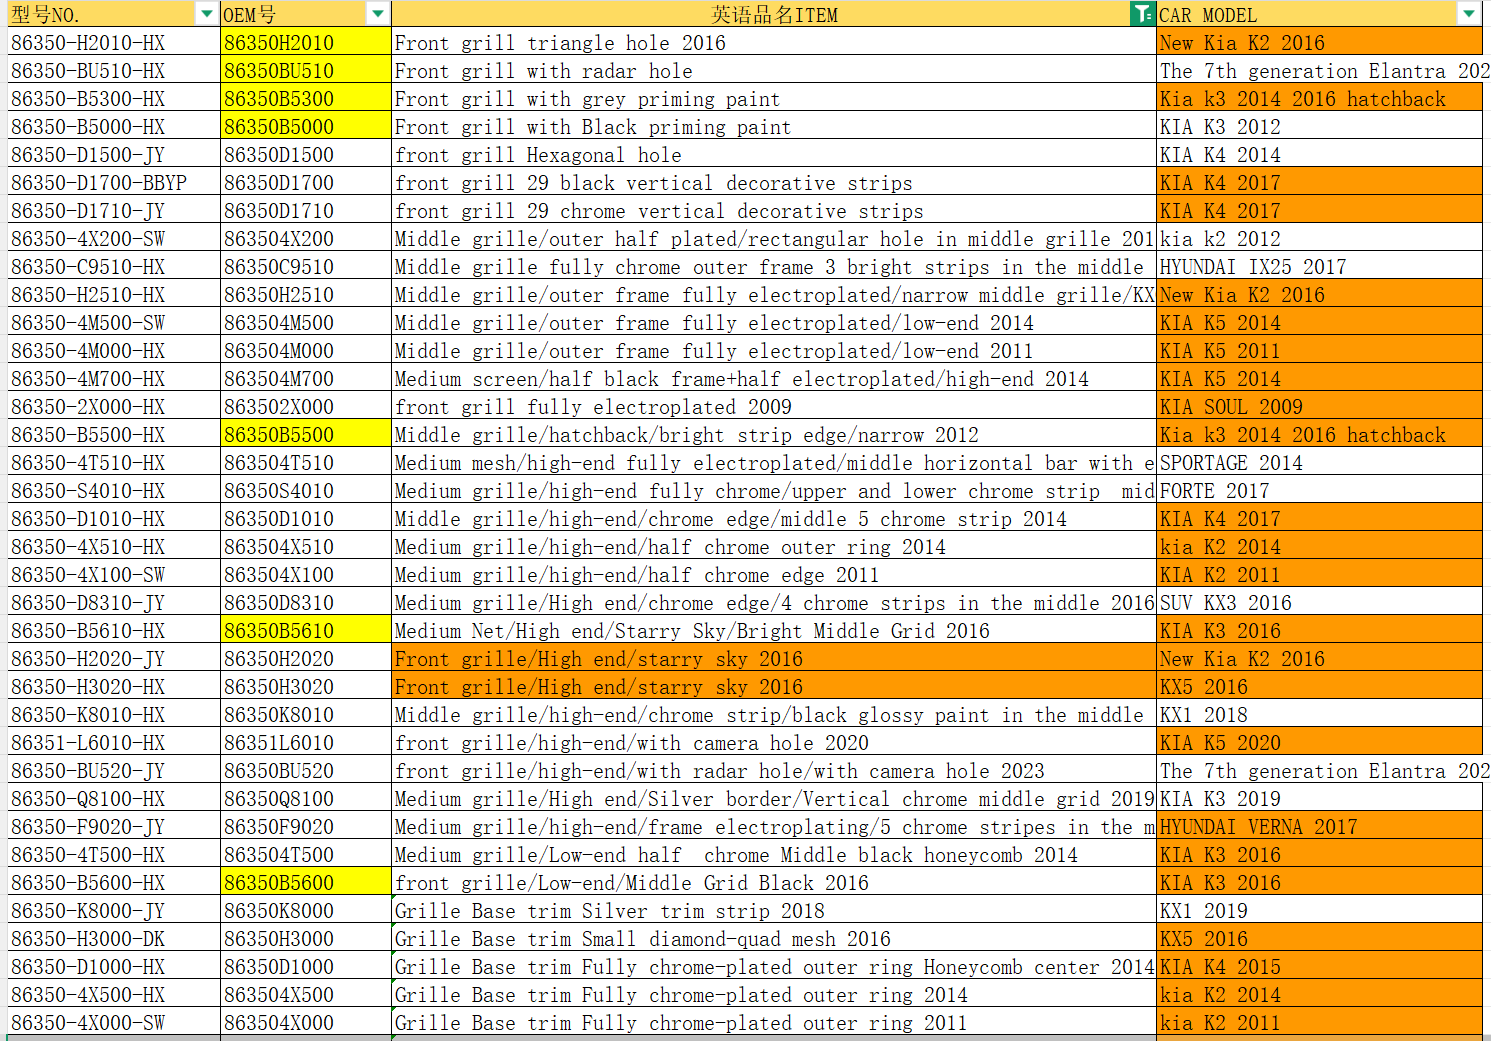This screenshot has height=1041, width=1491.
Task: Select cell Front grill triangle hole 2016
Action: pyautogui.click(x=772, y=43)
